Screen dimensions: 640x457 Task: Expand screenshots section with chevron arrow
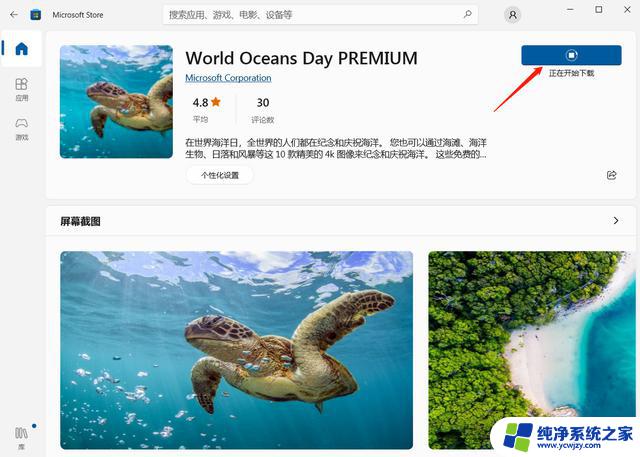[x=616, y=221]
